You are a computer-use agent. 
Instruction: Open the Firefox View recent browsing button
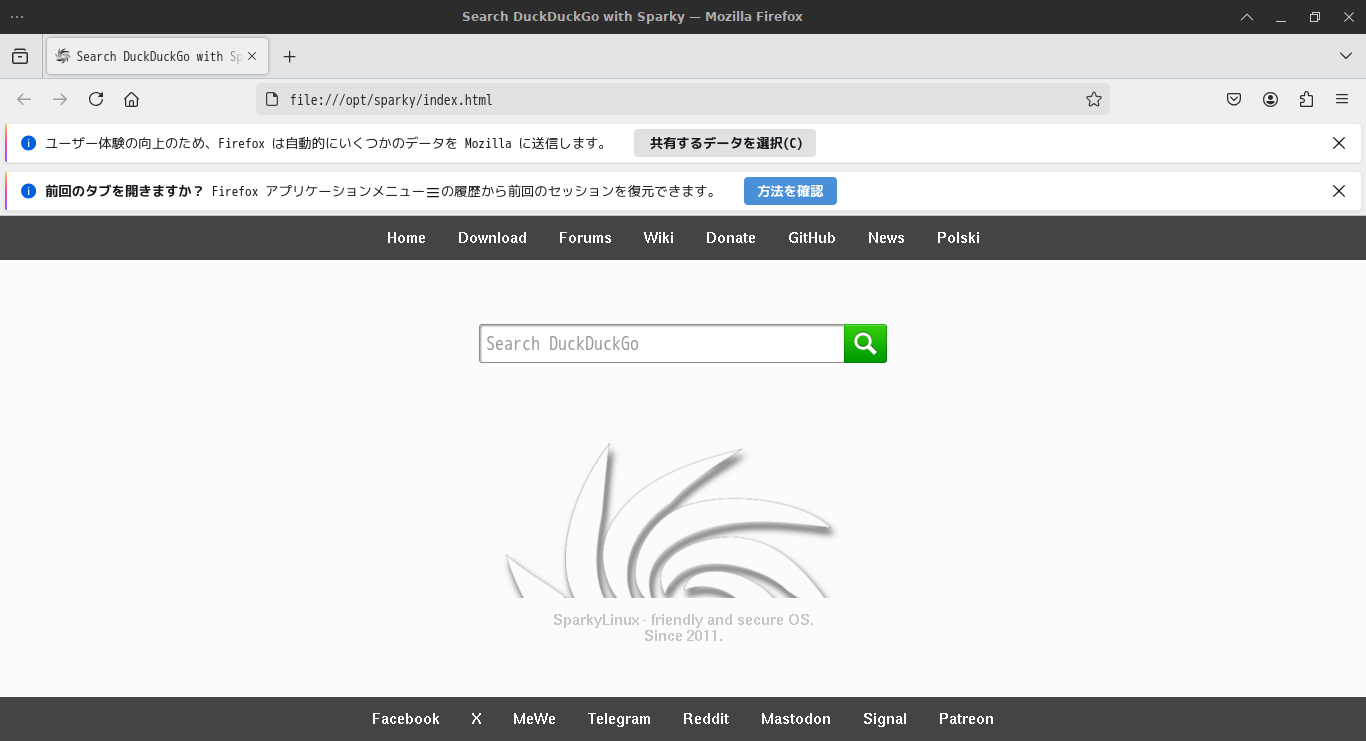point(20,56)
